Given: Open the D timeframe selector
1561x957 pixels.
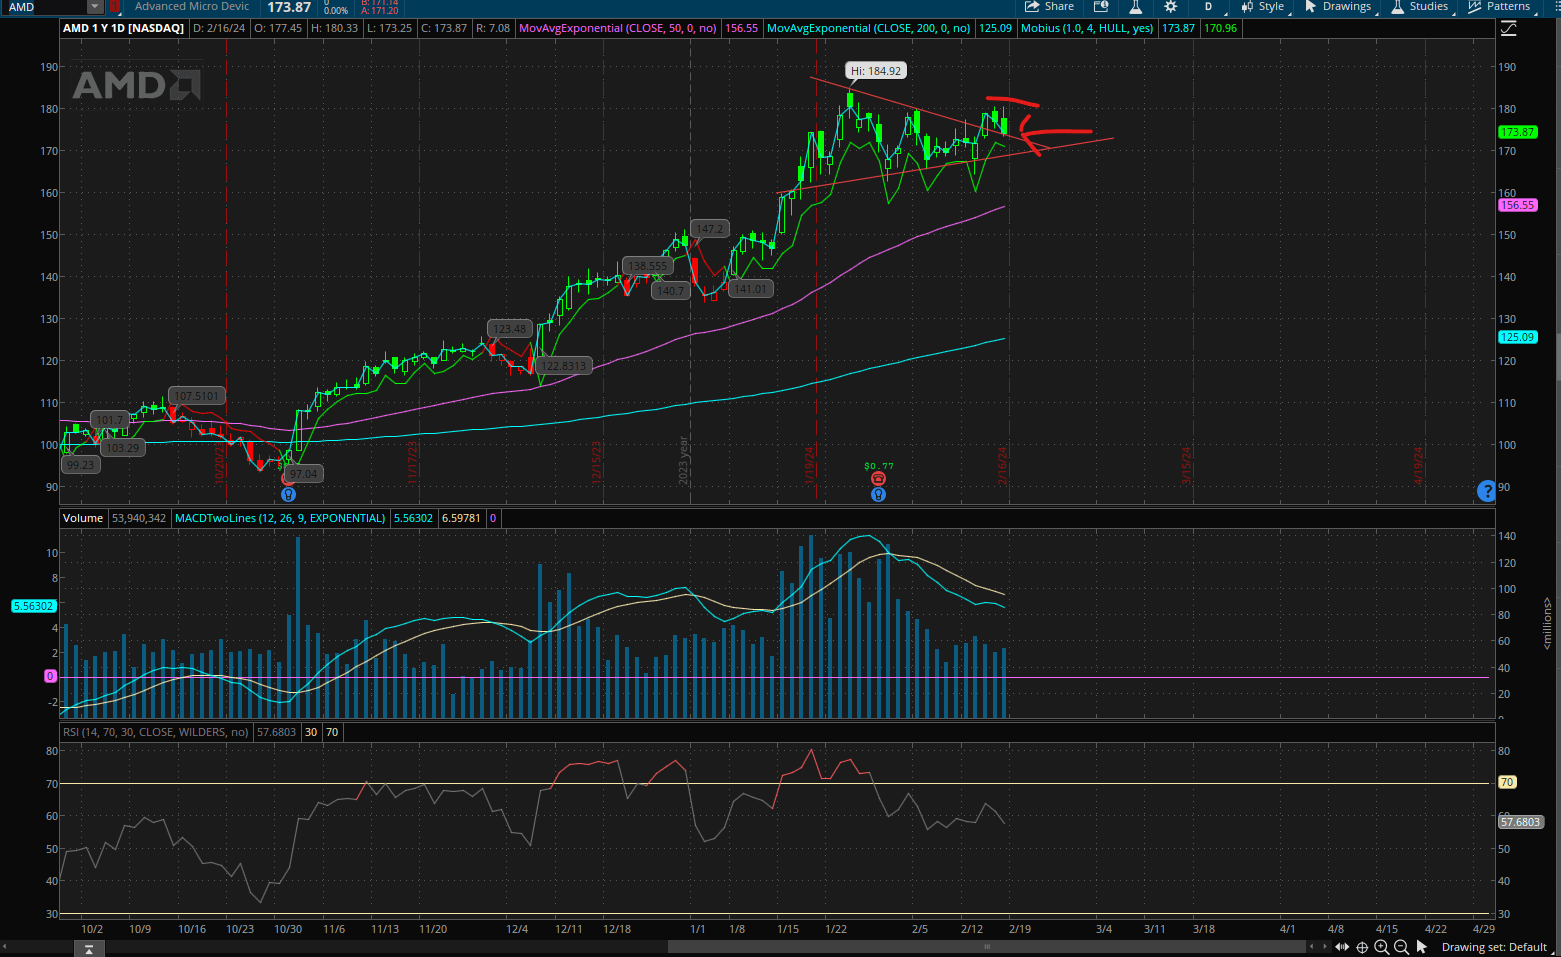Looking at the screenshot, I should pyautogui.click(x=1208, y=6).
